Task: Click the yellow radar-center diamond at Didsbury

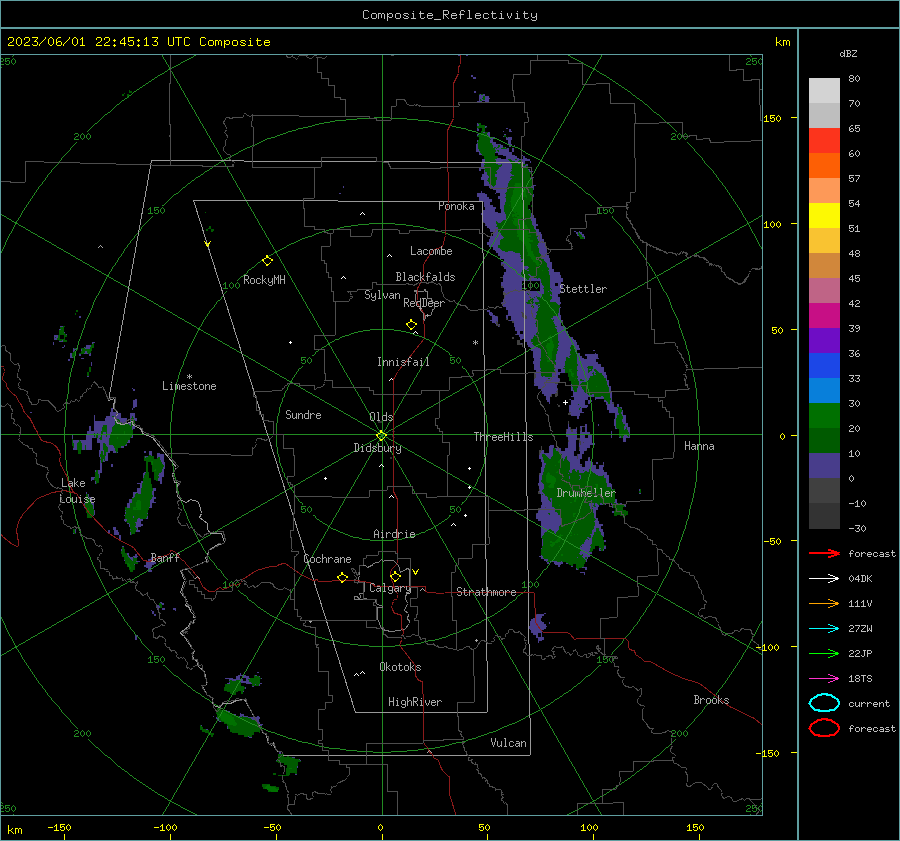Action: point(382,436)
